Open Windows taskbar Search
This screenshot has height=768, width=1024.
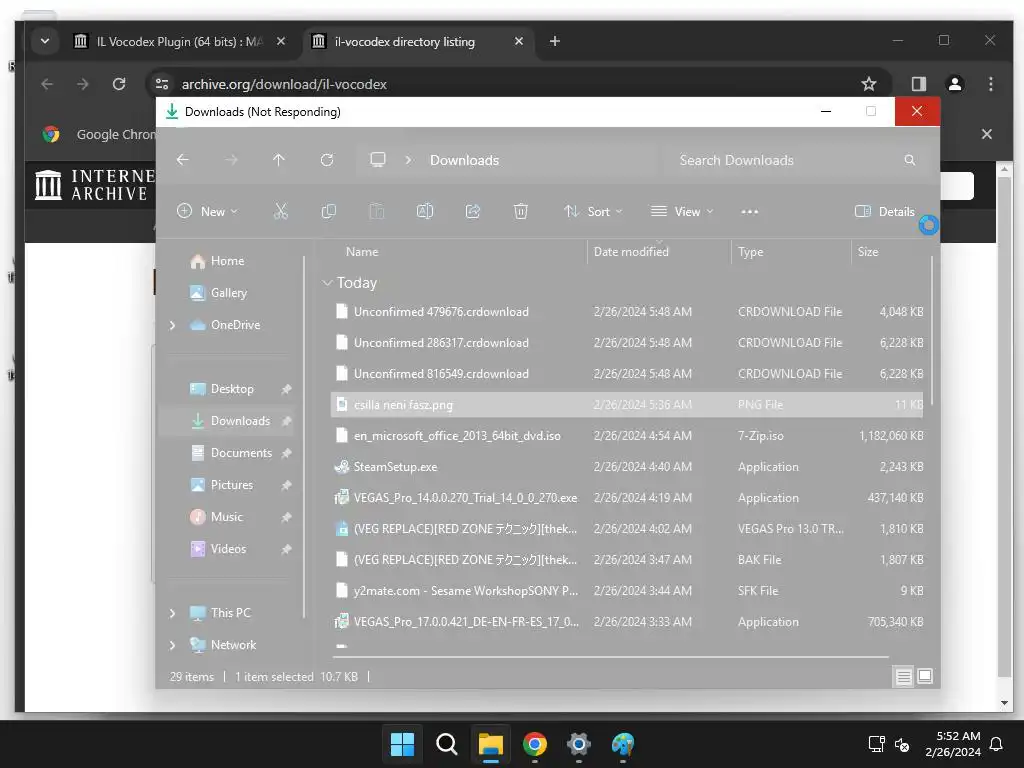point(447,744)
